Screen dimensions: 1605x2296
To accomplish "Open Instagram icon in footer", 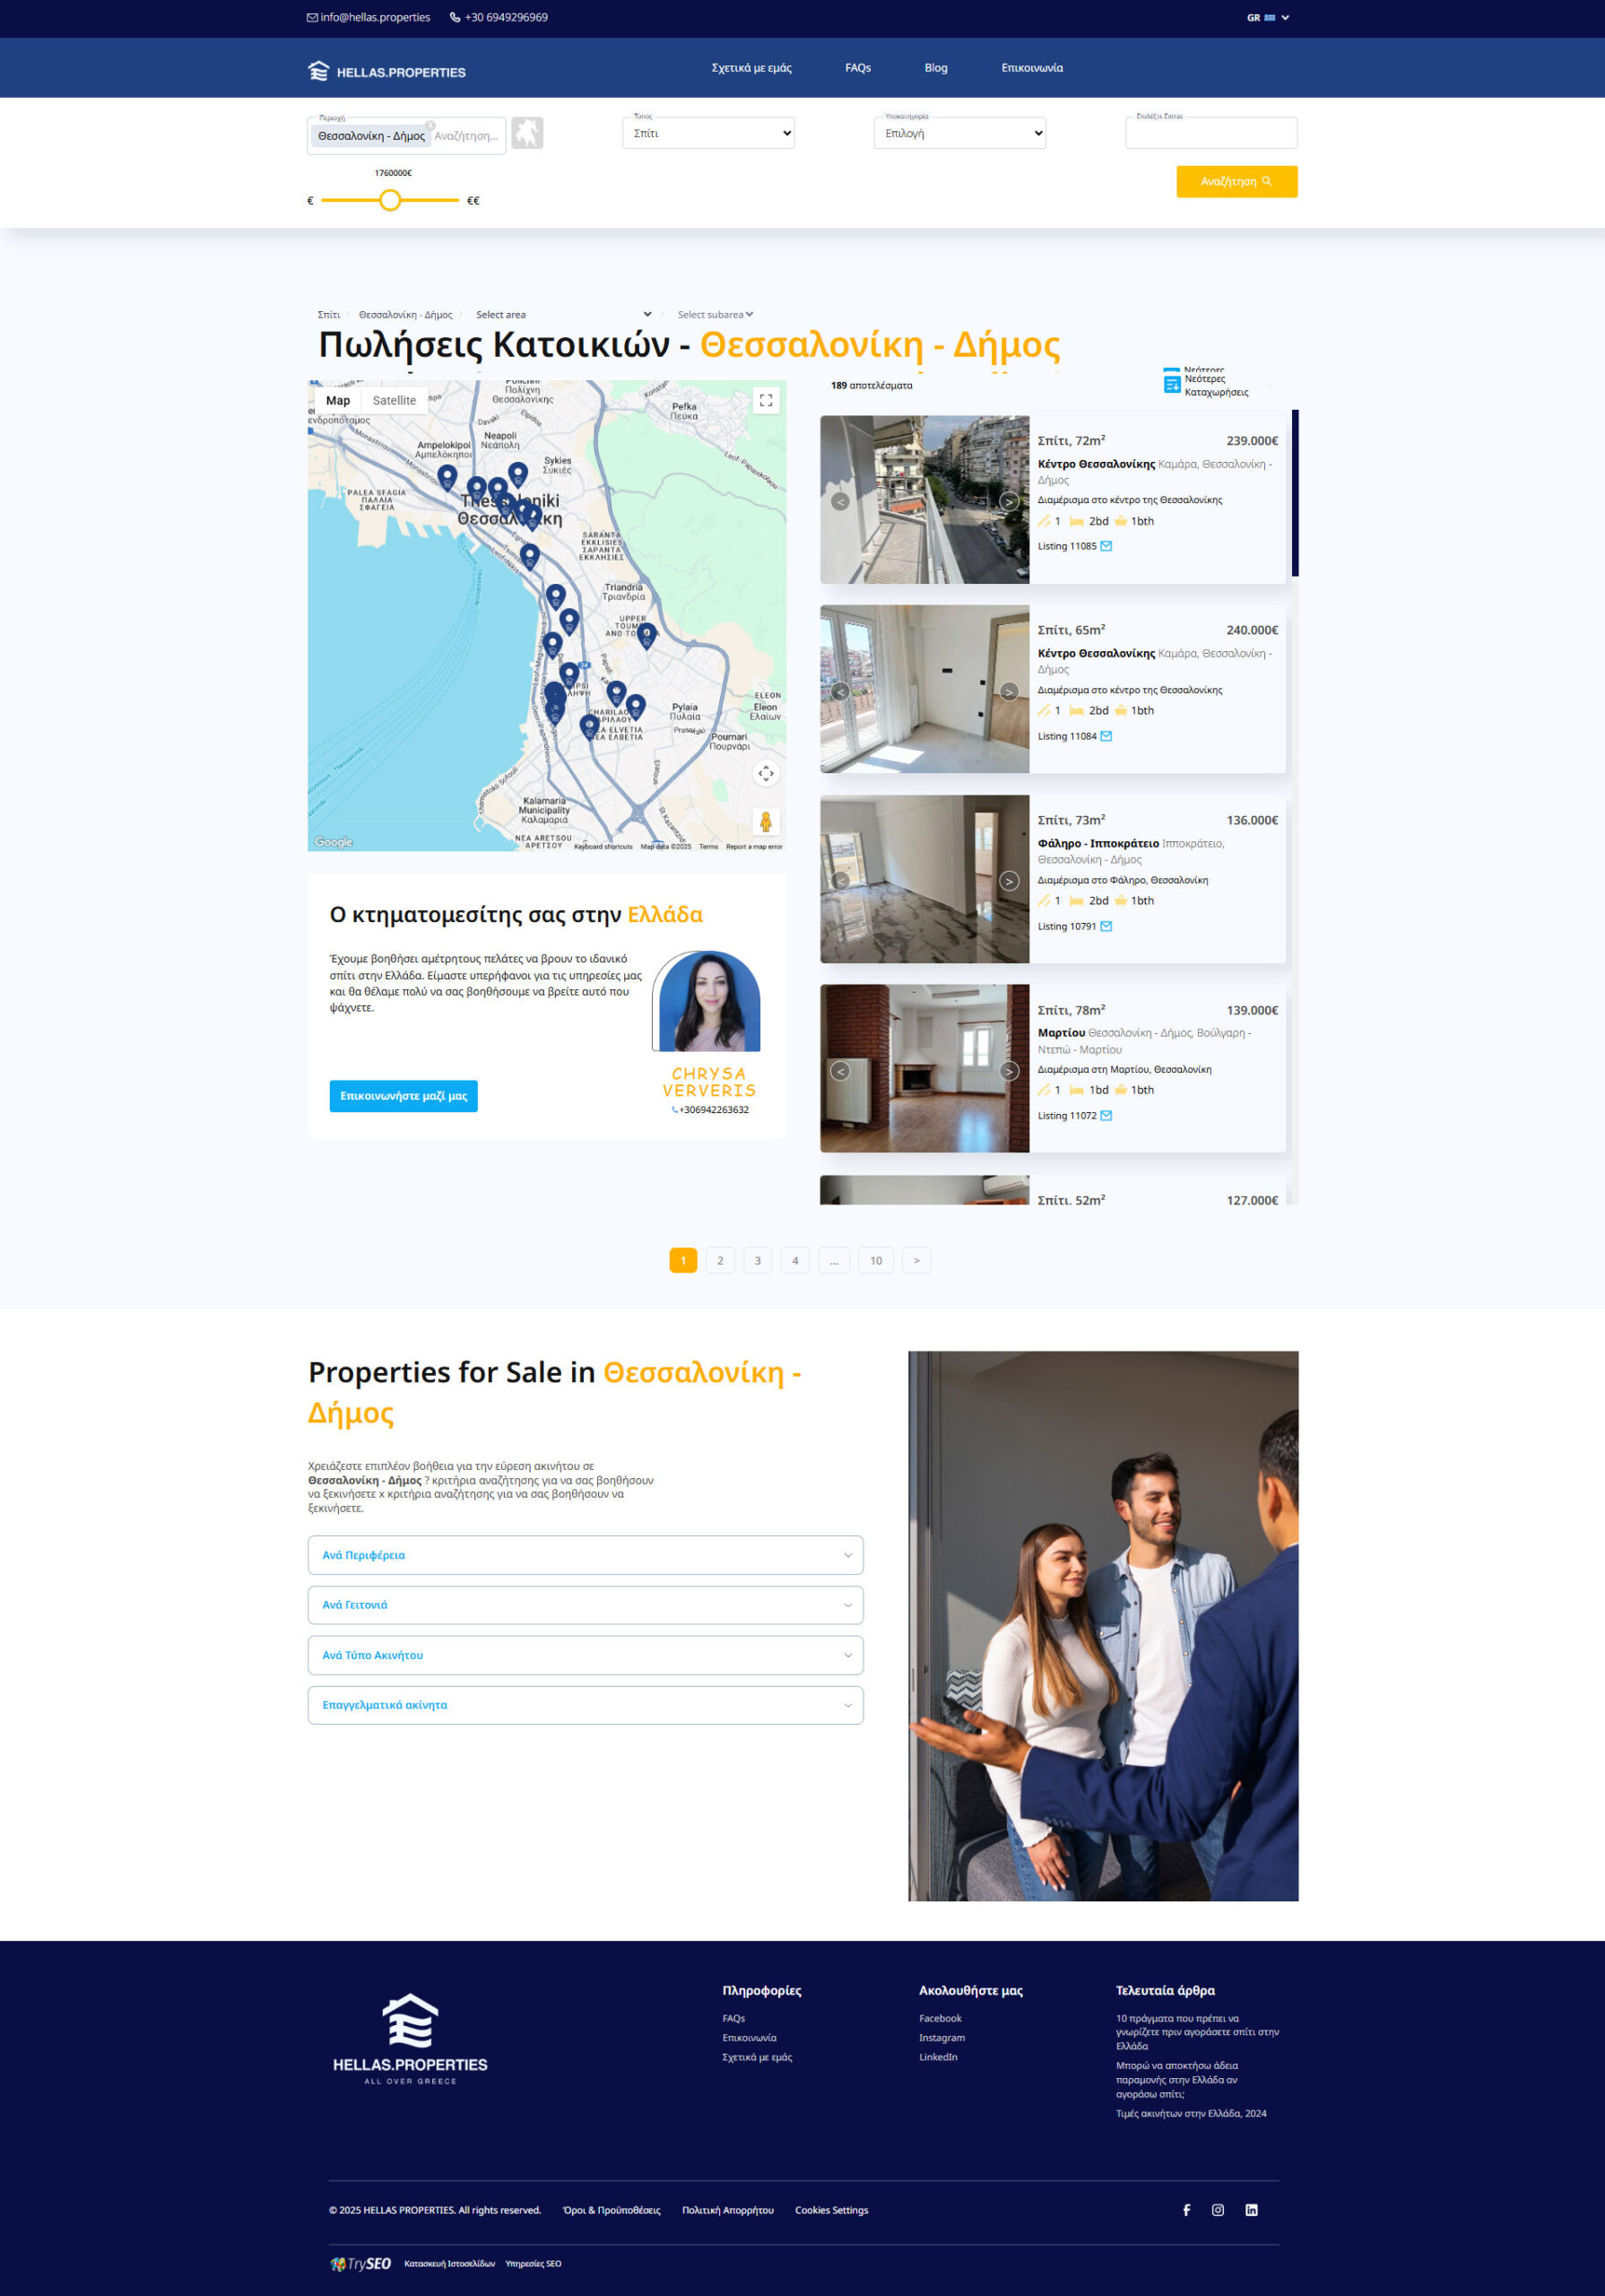I will point(1217,2209).
